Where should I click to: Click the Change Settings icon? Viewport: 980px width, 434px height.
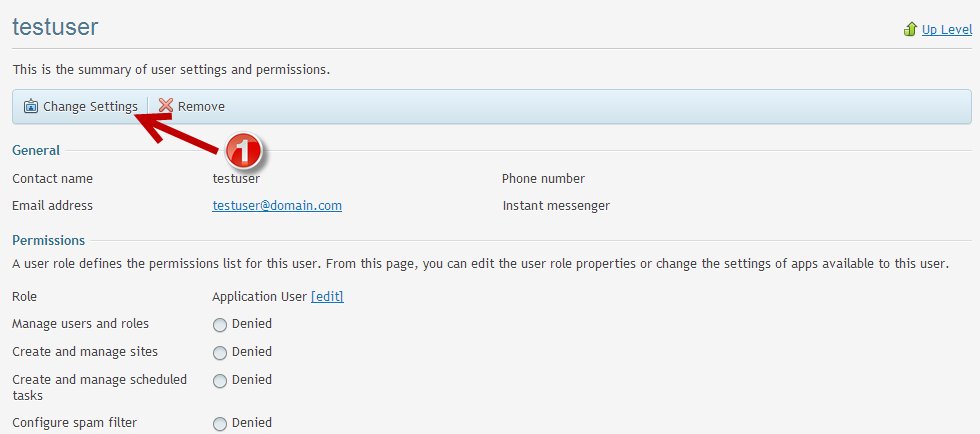coord(31,106)
